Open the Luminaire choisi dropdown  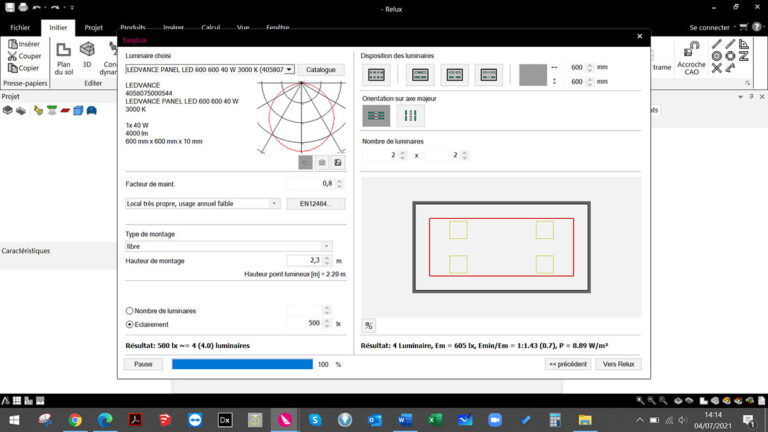point(290,70)
